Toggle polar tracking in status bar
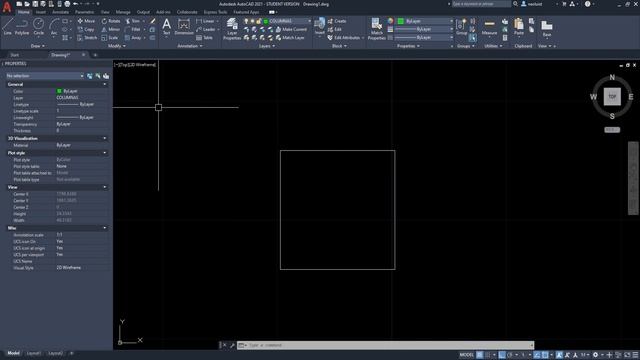 (x=510, y=355)
